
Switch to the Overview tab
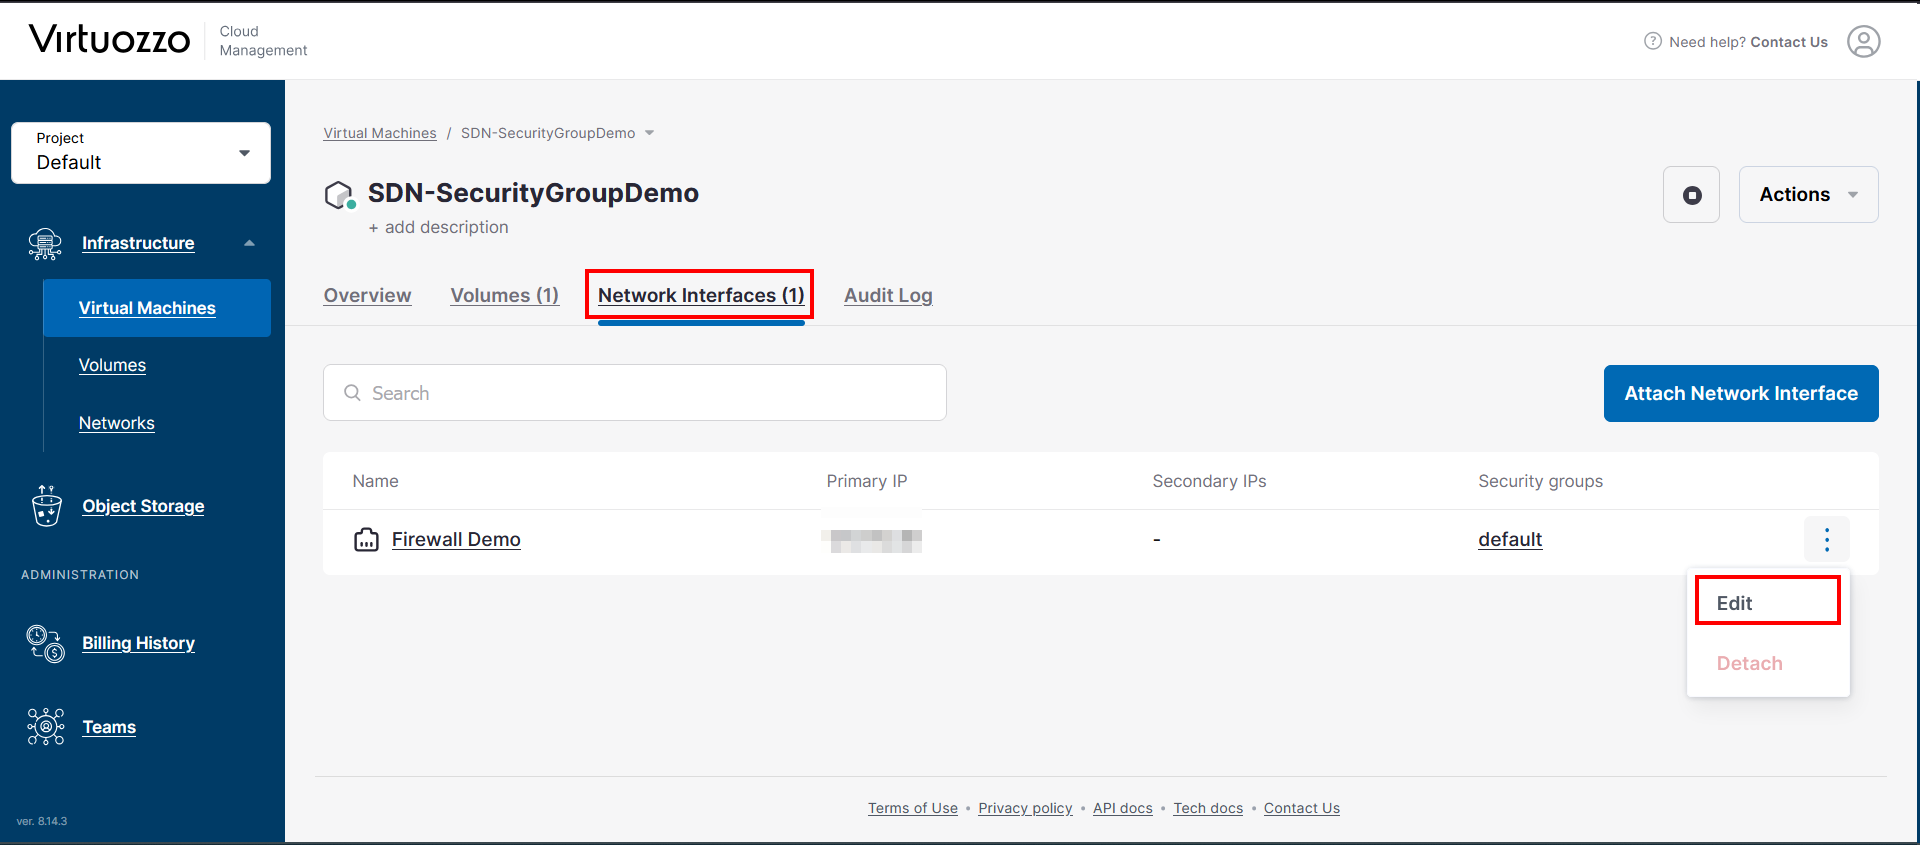click(x=367, y=295)
